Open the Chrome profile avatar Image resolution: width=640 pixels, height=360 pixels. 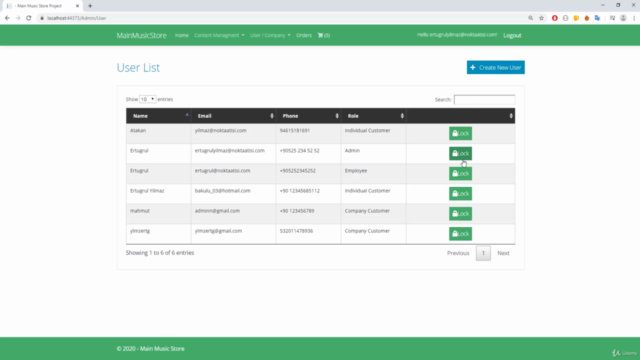(x=623, y=18)
